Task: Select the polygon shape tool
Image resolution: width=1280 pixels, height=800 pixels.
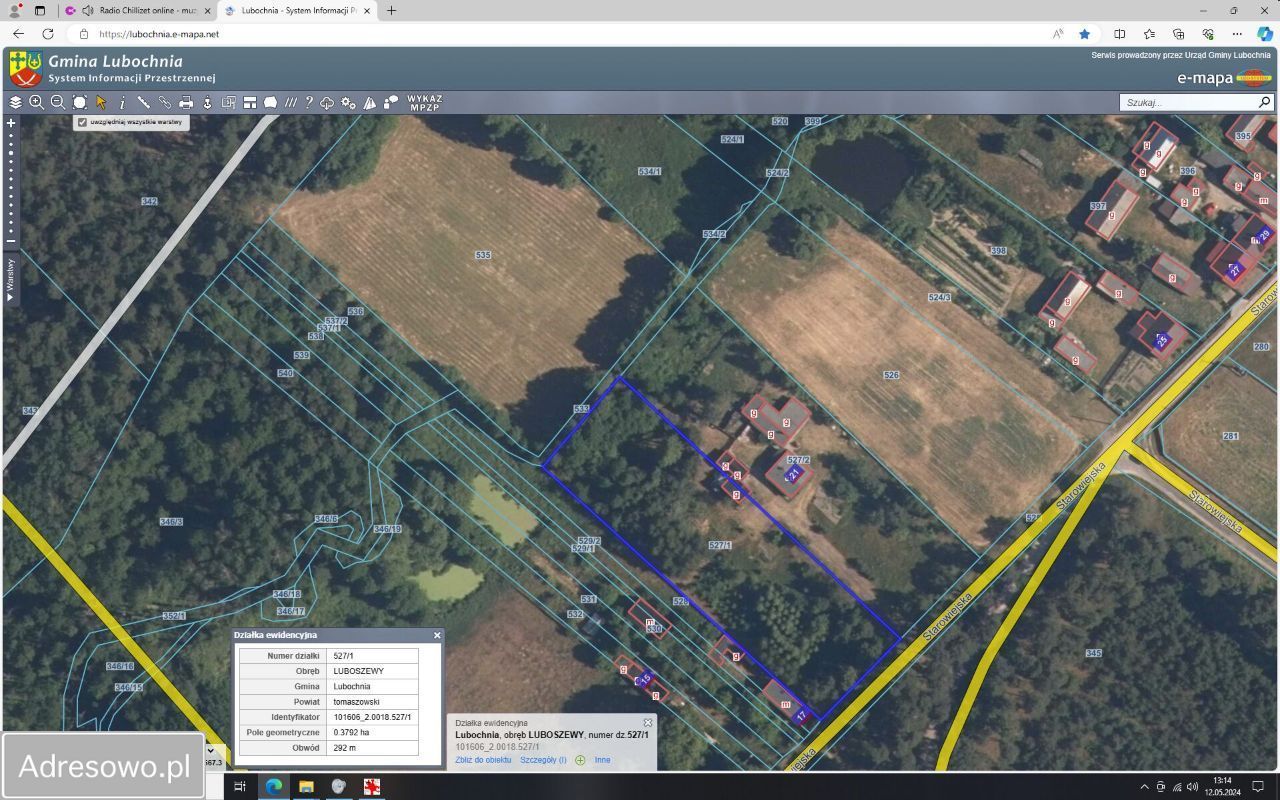Action: (x=270, y=102)
